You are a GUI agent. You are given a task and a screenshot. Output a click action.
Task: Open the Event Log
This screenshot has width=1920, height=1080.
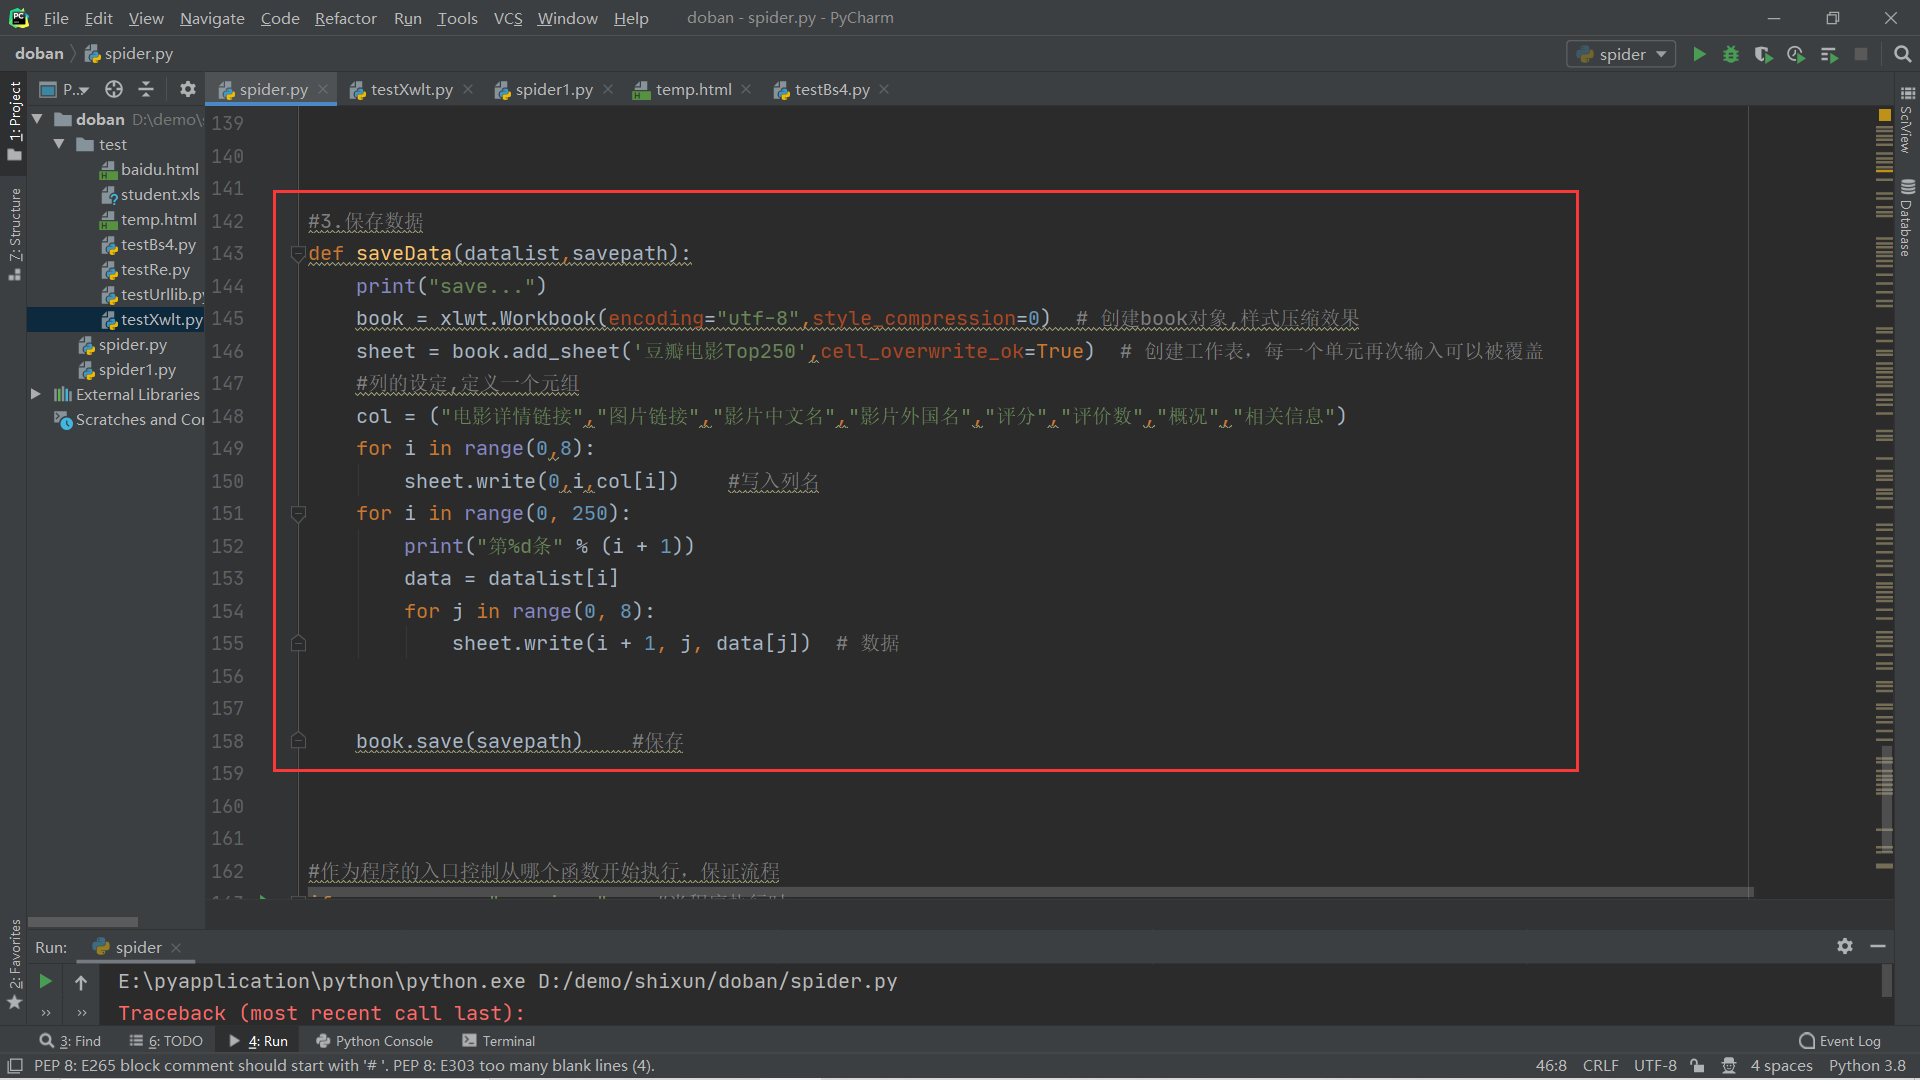pyautogui.click(x=1840, y=1041)
